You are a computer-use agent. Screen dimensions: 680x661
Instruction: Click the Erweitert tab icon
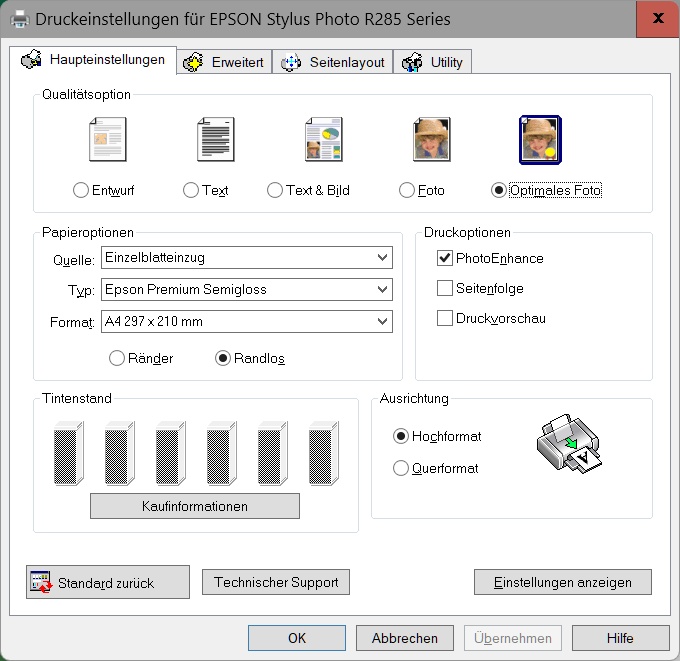193,62
